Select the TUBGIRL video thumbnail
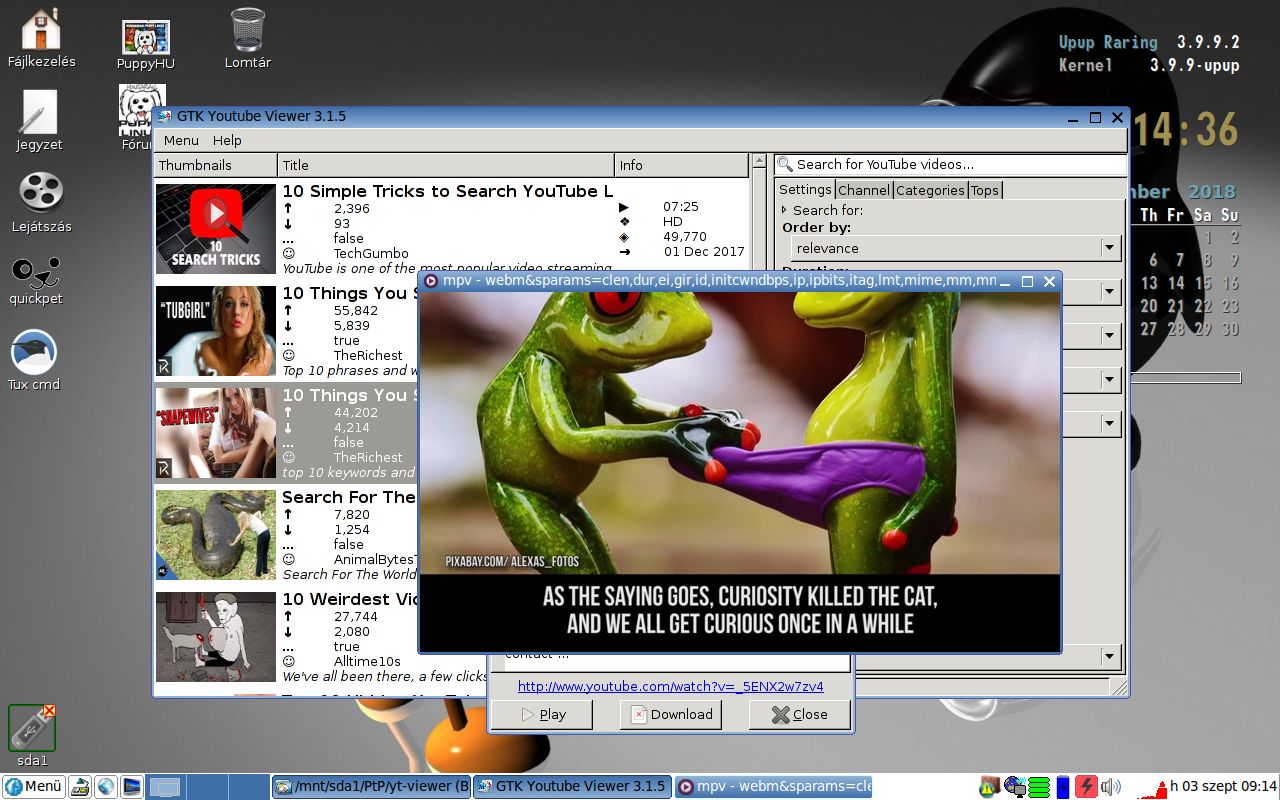The height and width of the screenshot is (800, 1280). point(215,331)
